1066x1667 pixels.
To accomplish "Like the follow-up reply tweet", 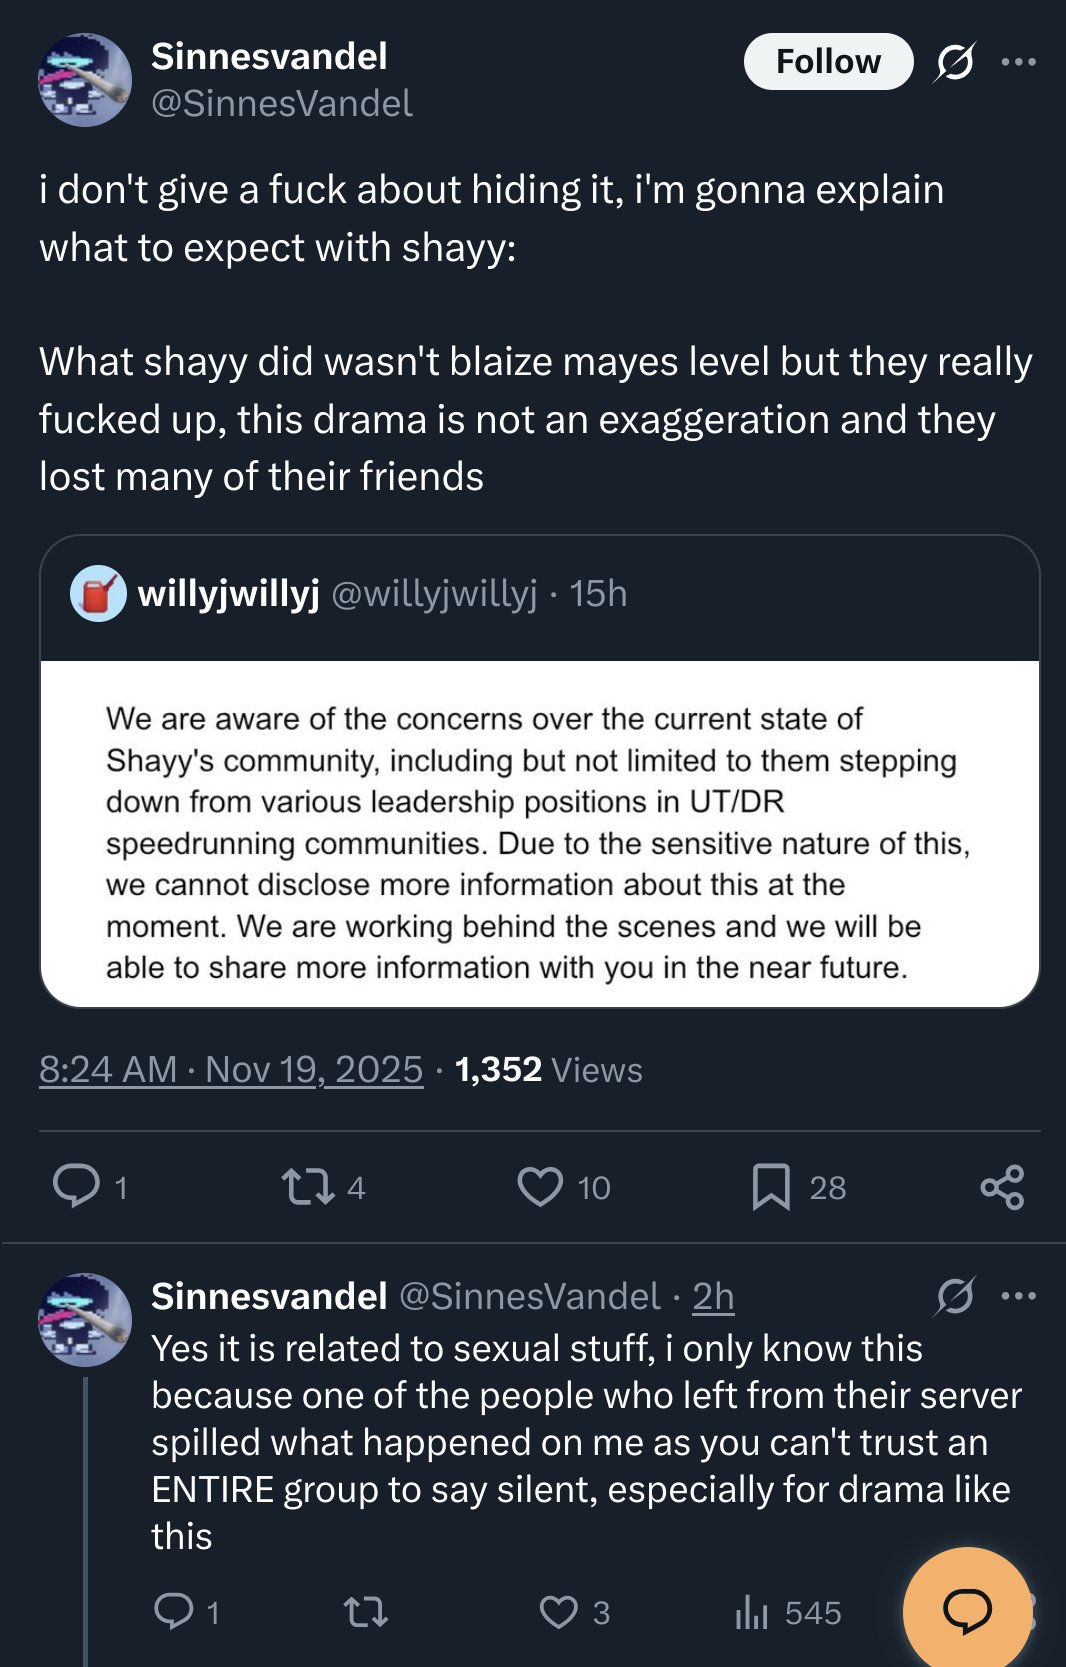I will tap(558, 1612).
